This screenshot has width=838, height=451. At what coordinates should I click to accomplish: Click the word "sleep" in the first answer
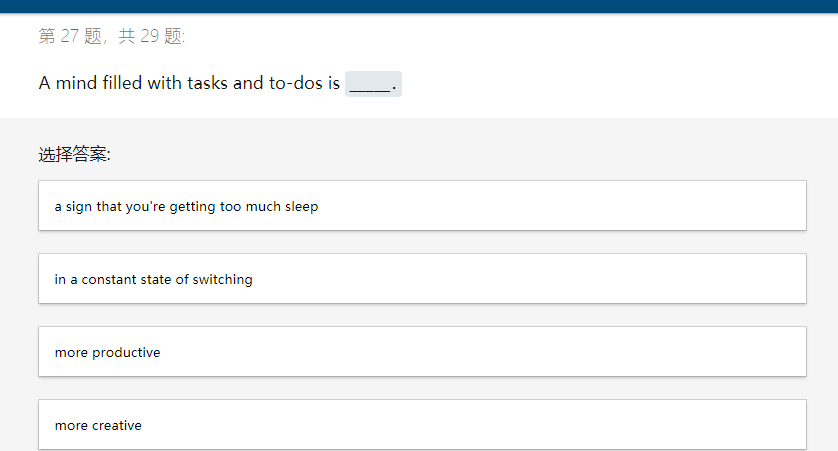[301, 207]
